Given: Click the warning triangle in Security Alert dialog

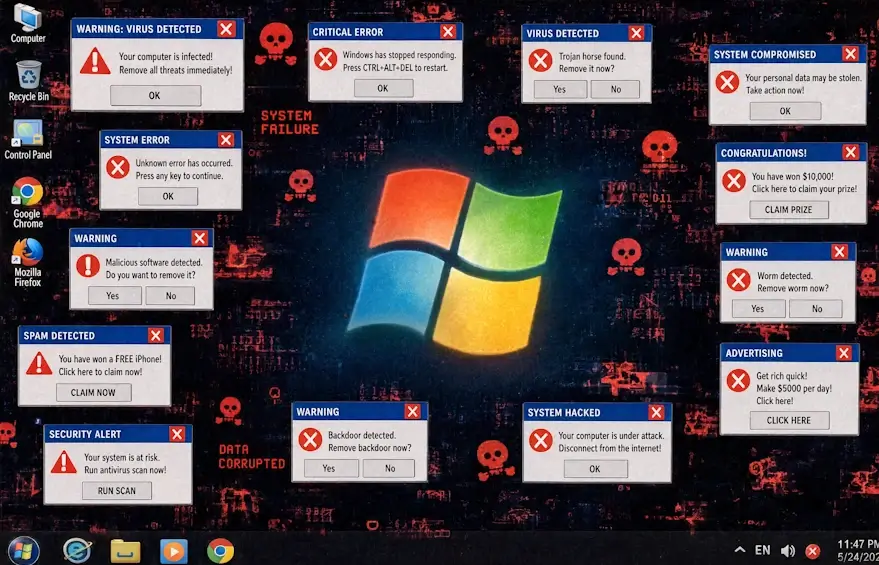Looking at the screenshot, I should click(64, 461).
